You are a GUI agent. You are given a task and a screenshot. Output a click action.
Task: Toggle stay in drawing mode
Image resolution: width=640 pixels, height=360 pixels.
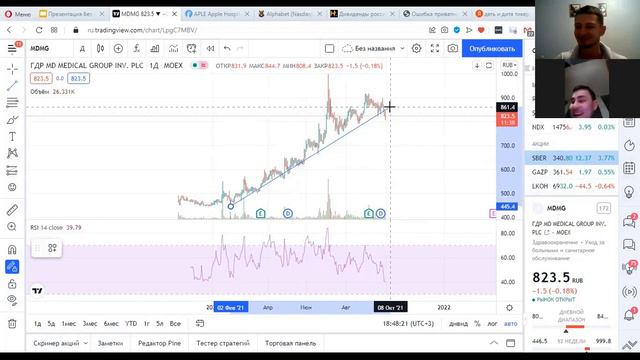coord(12,267)
